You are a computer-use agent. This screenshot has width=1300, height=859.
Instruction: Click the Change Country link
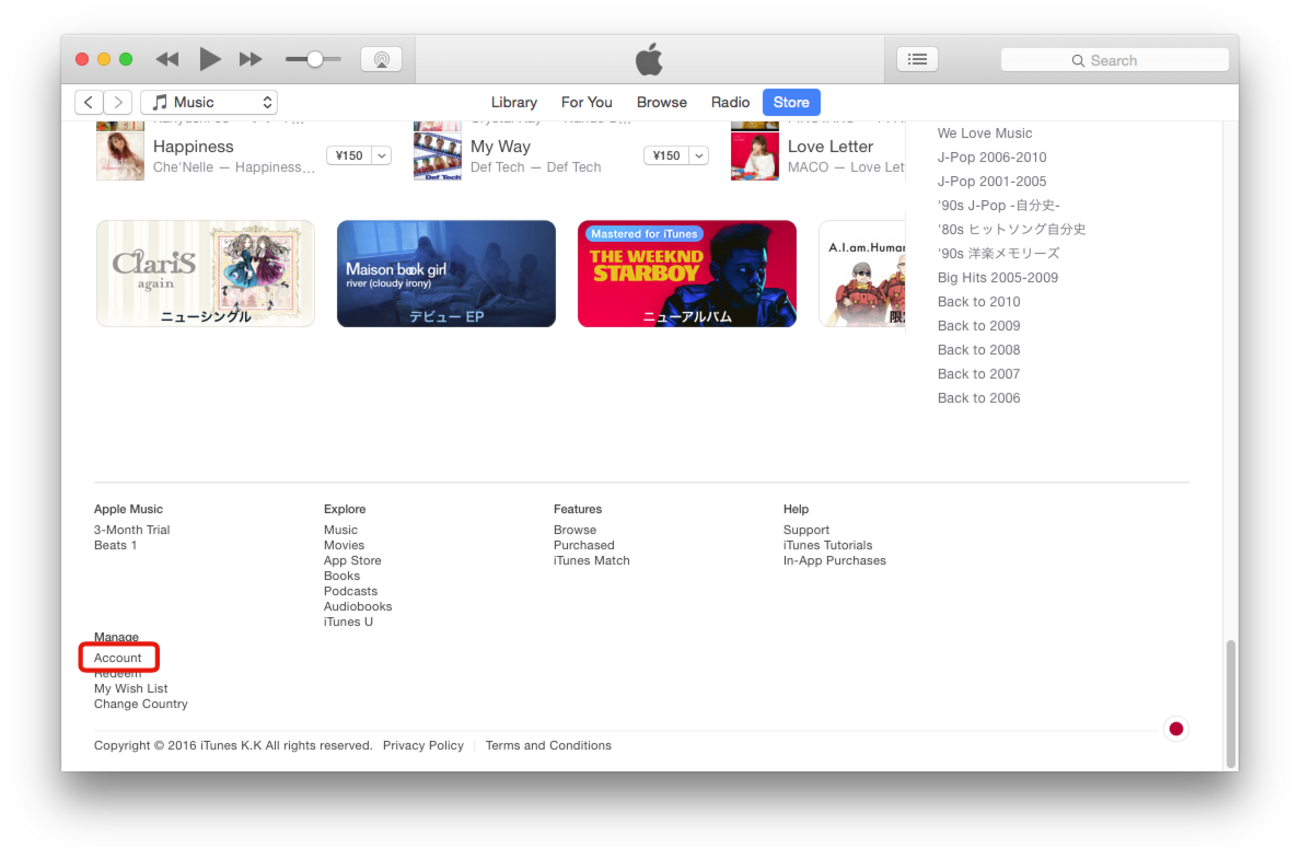(x=141, y=704)
